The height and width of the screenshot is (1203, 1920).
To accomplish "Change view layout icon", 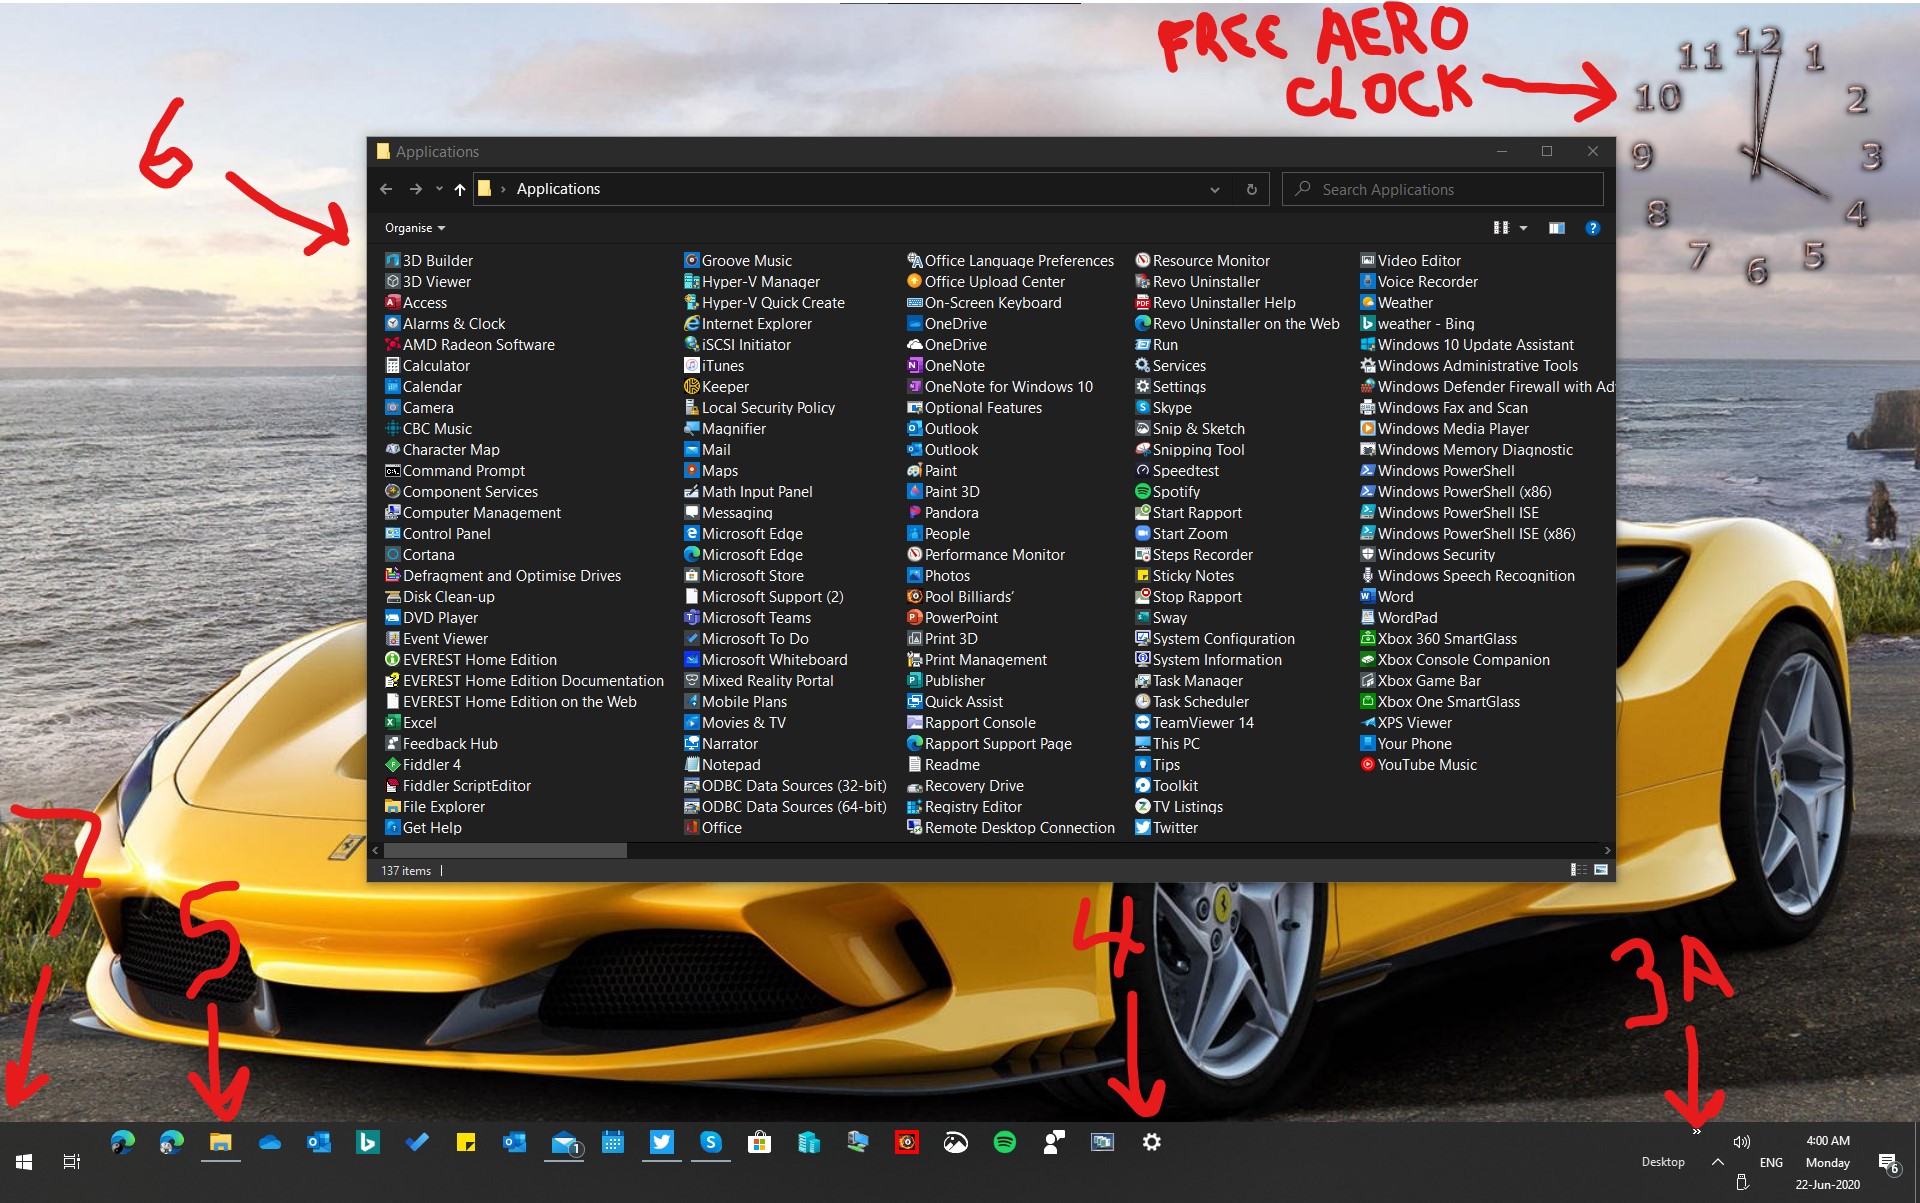I will tap(1501, 228).
